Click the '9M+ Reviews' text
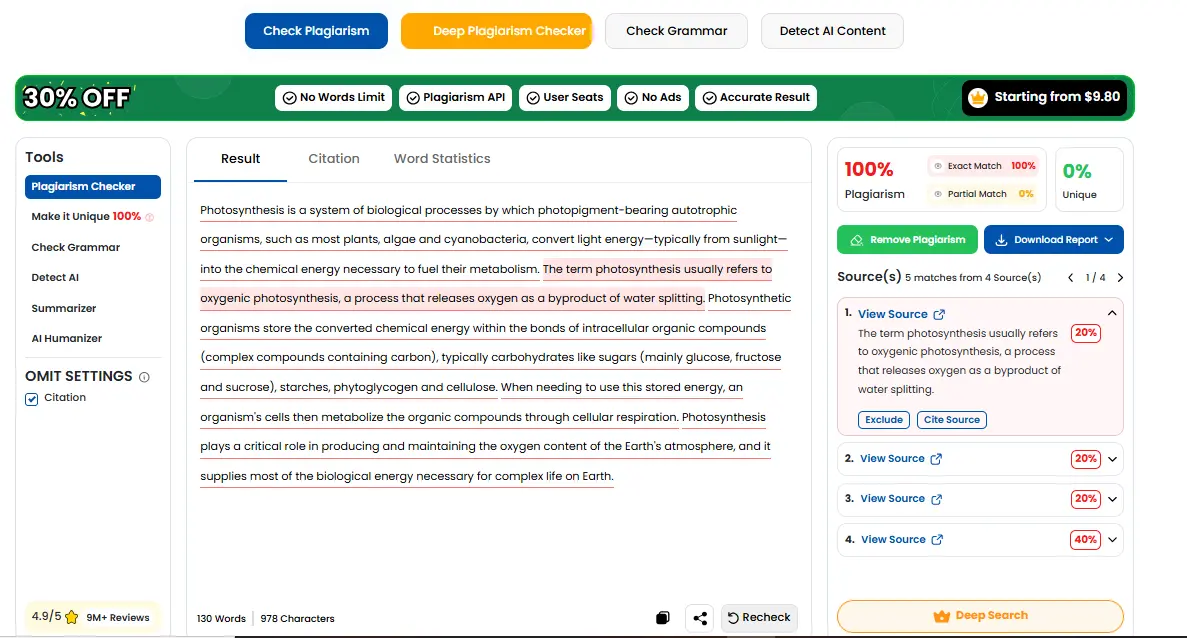Viewport: 1187px width, 638px height. [x=118, y=618]
